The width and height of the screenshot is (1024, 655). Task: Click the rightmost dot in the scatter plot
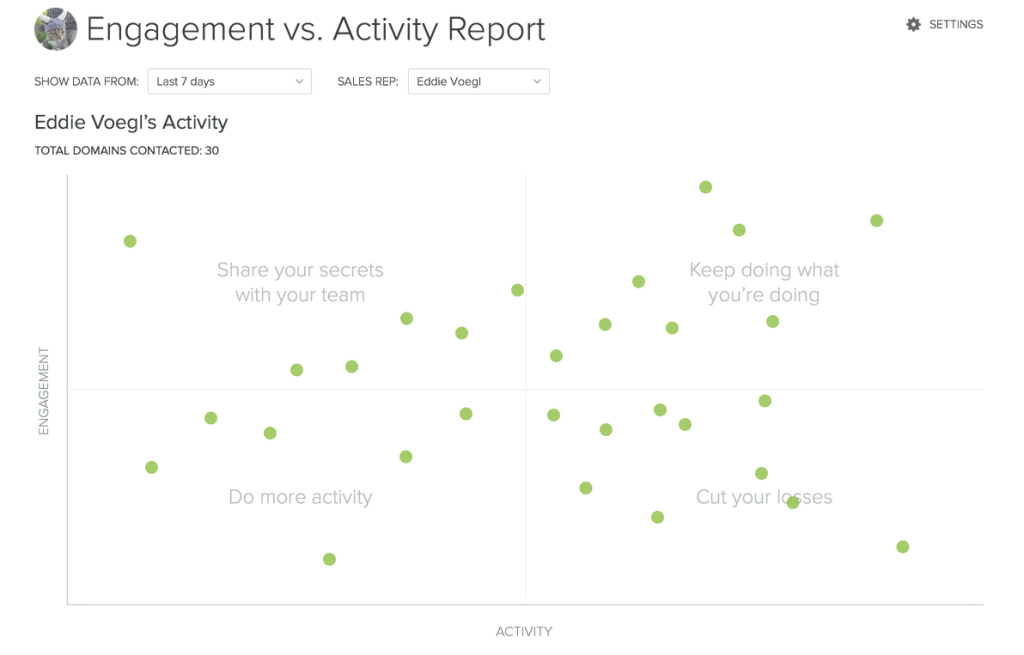pos(903,547)
